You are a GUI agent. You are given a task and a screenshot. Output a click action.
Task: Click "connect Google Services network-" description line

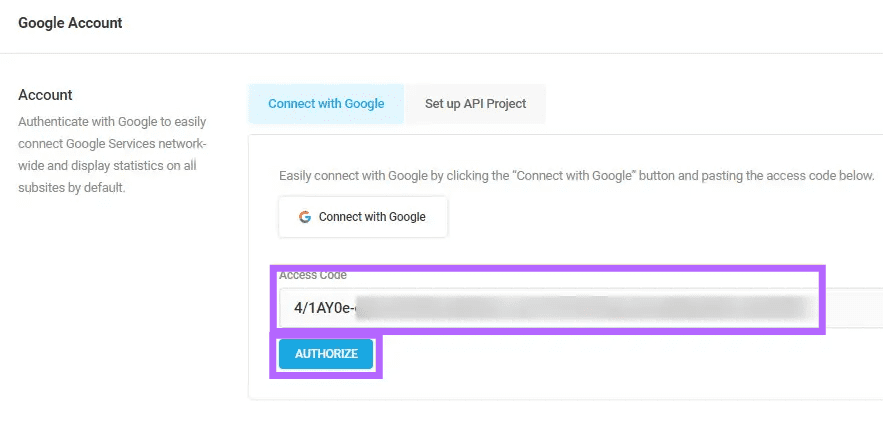coord(112,144)
